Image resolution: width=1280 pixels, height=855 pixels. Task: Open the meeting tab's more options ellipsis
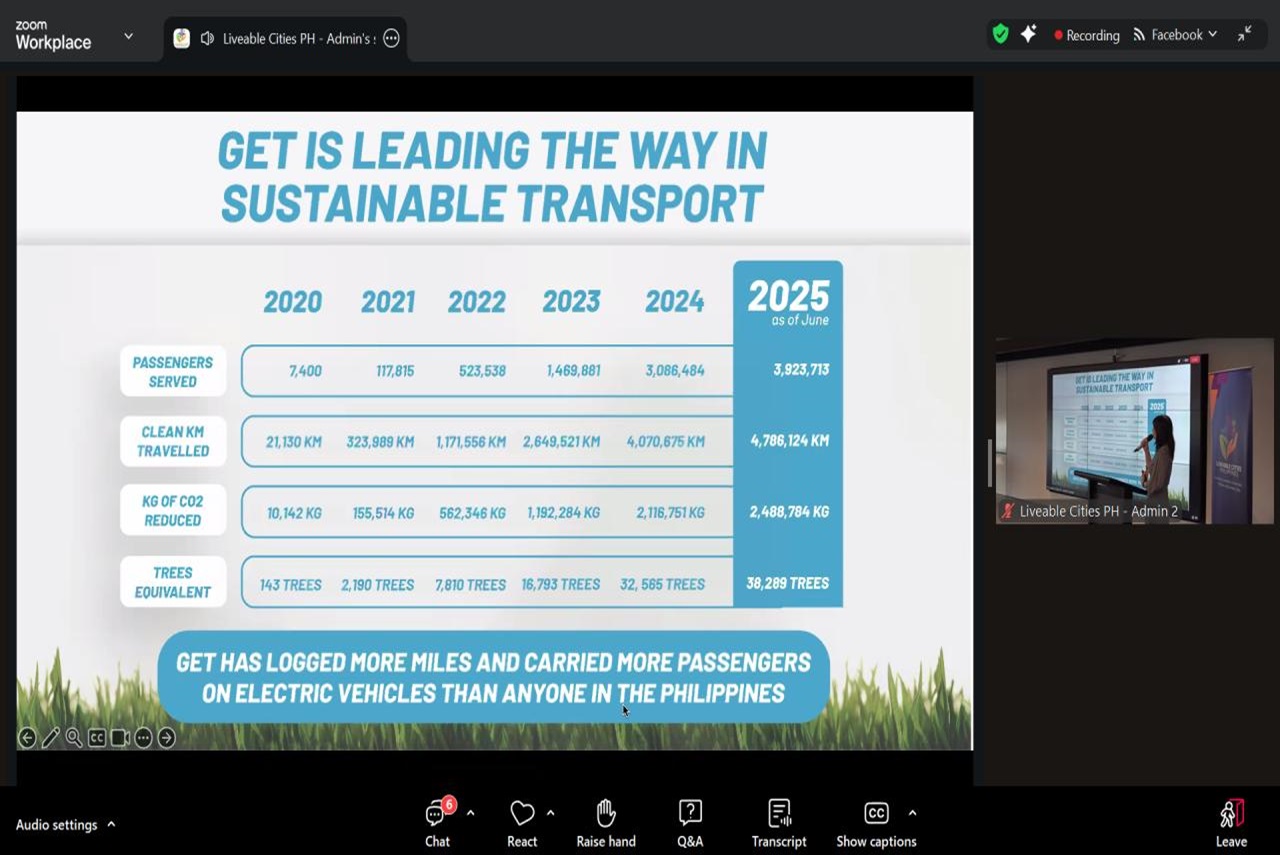(391, 38)
